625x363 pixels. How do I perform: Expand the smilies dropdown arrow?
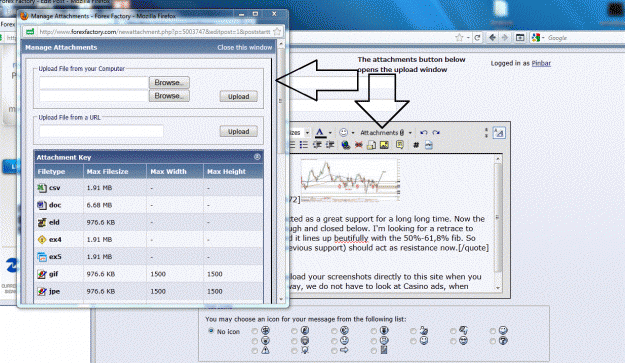[x=353, y=133]
